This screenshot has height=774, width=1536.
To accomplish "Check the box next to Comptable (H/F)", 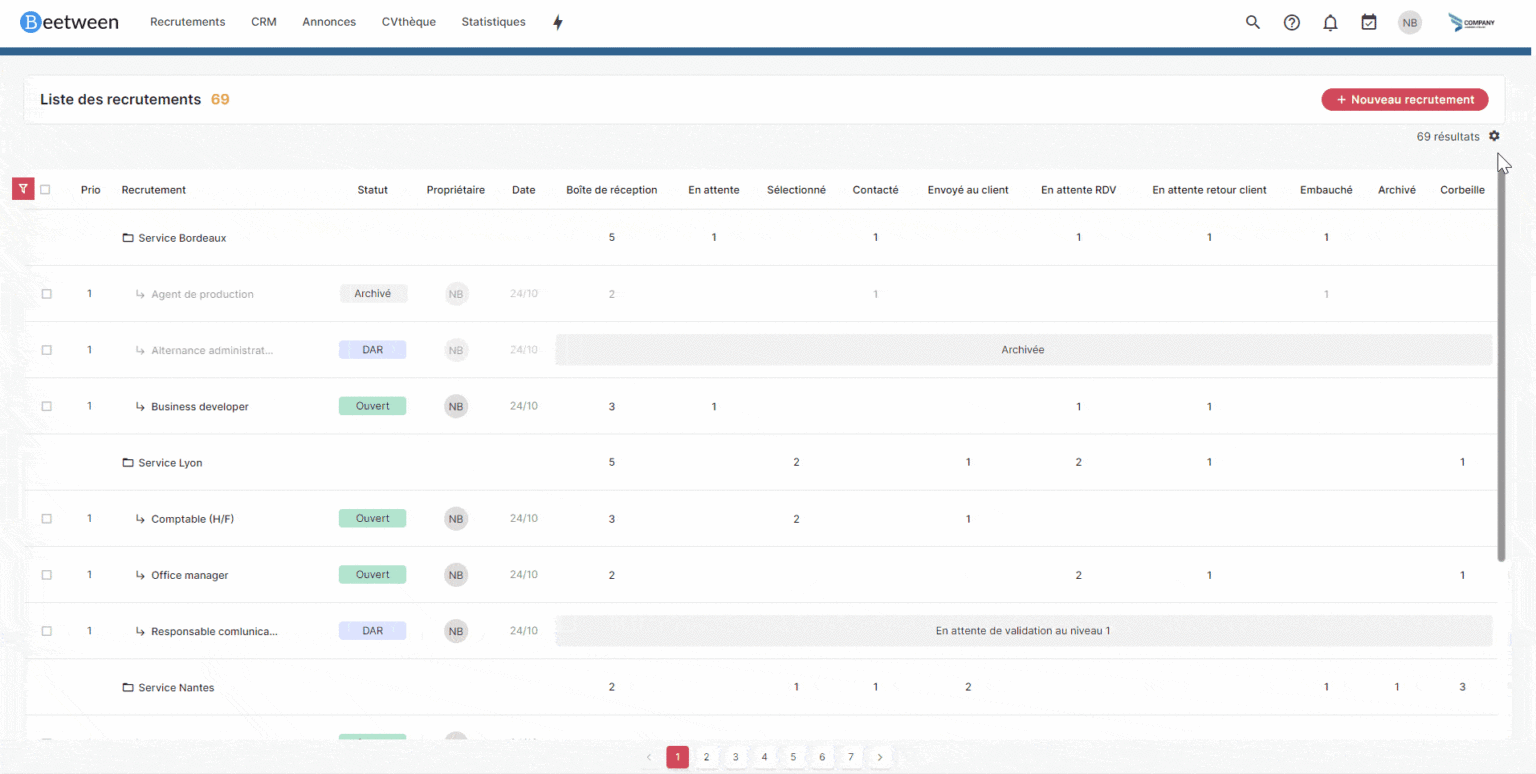I will point(46,518).
